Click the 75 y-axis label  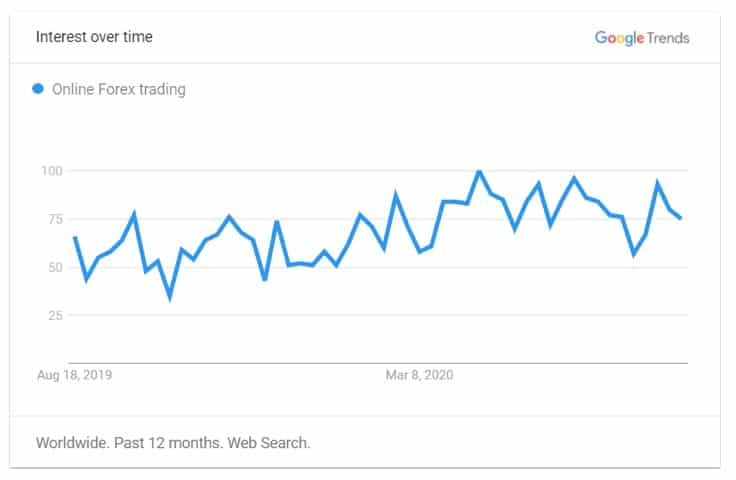coord(54,219)
